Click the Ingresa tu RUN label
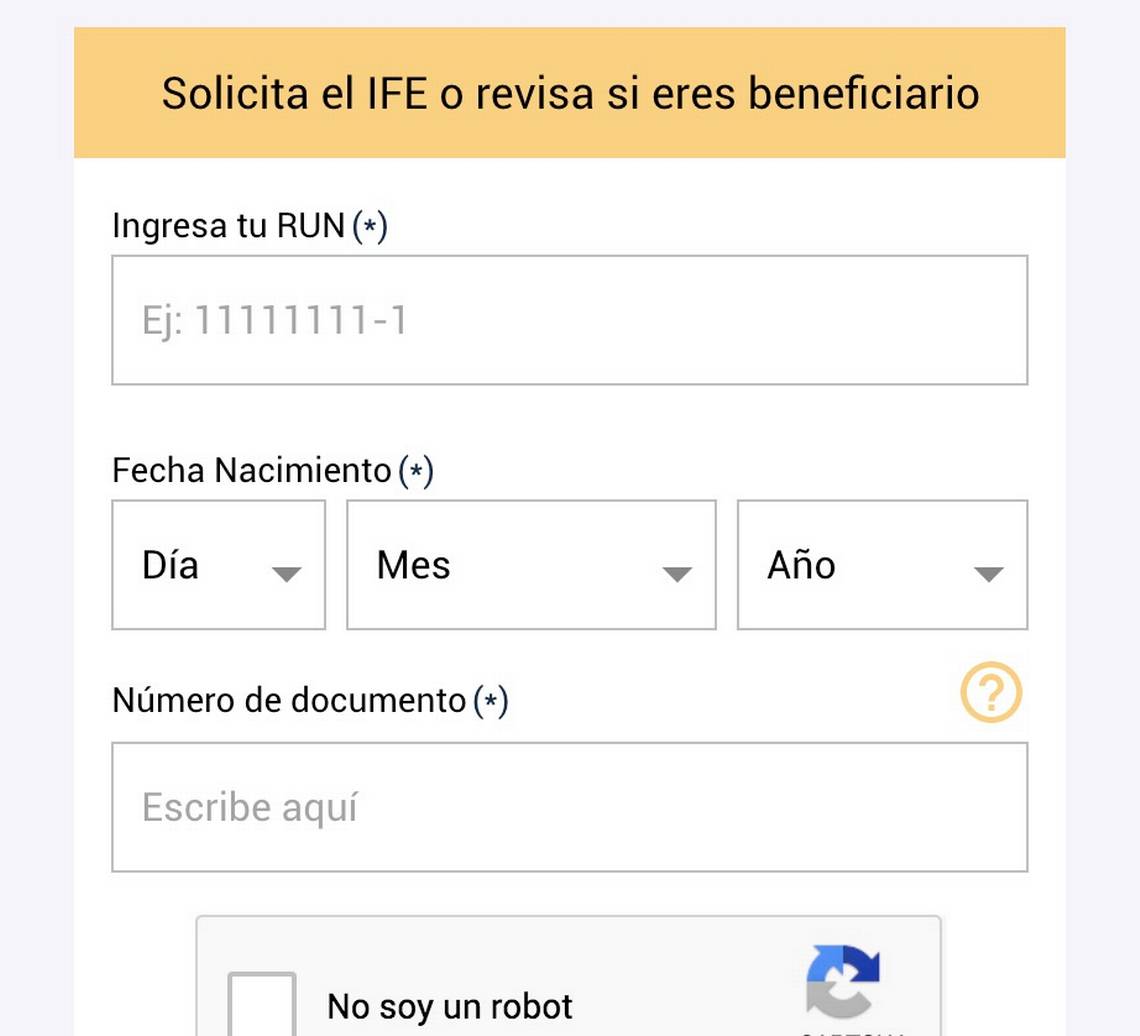The image size is (1140, 1036). [x=228, y=226]
